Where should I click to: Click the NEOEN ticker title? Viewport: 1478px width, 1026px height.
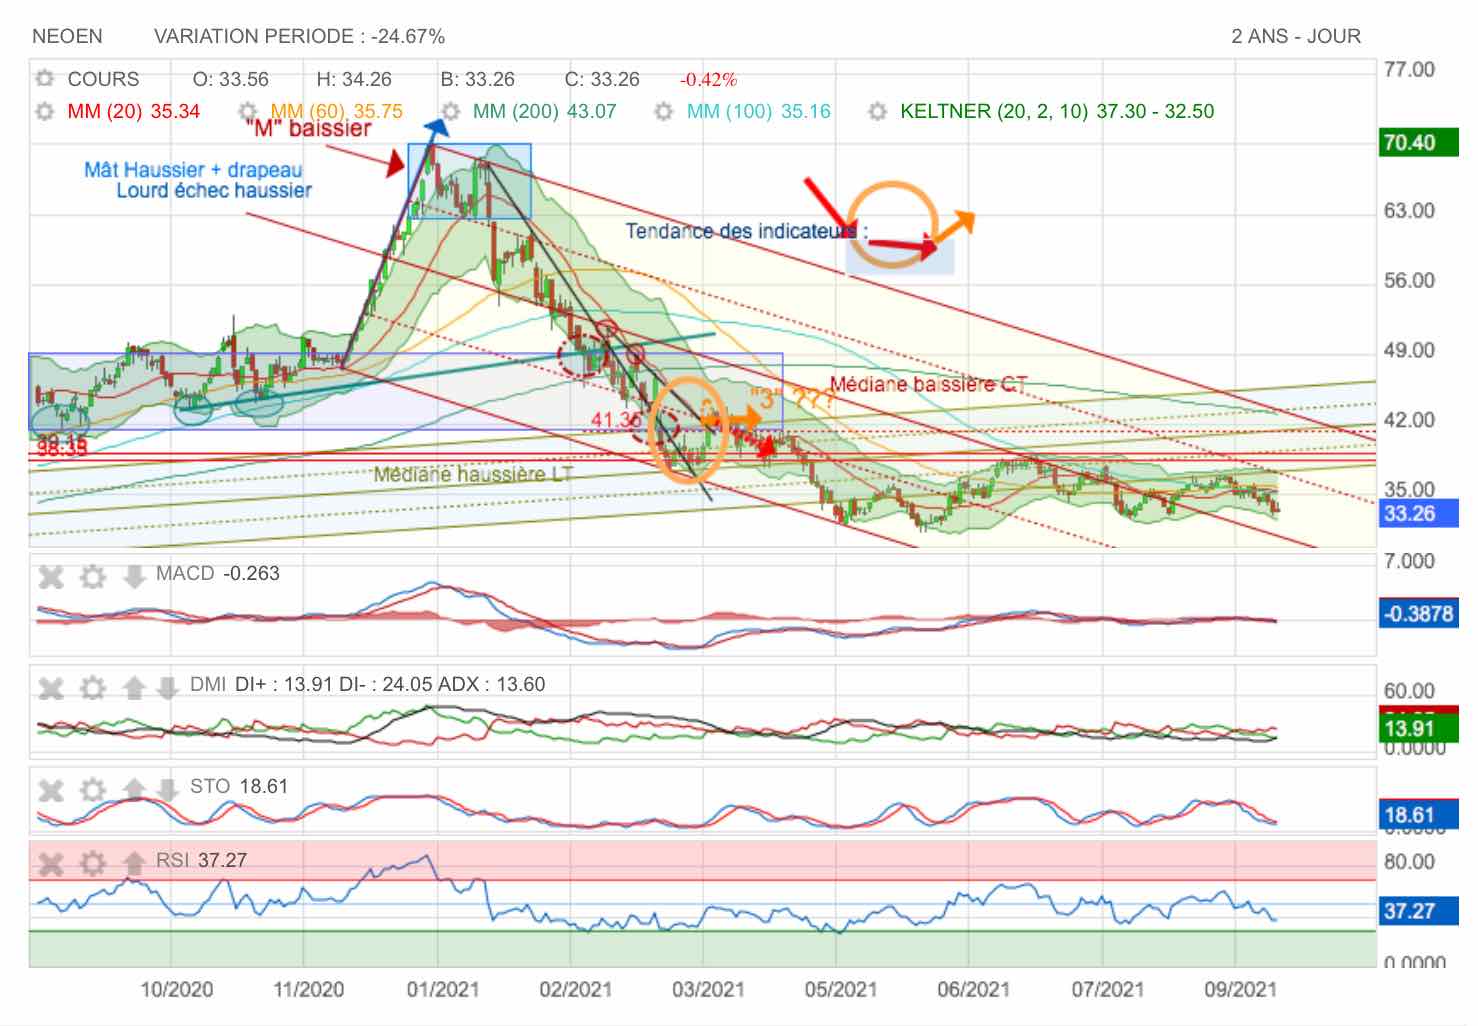[x=67, y=36]
